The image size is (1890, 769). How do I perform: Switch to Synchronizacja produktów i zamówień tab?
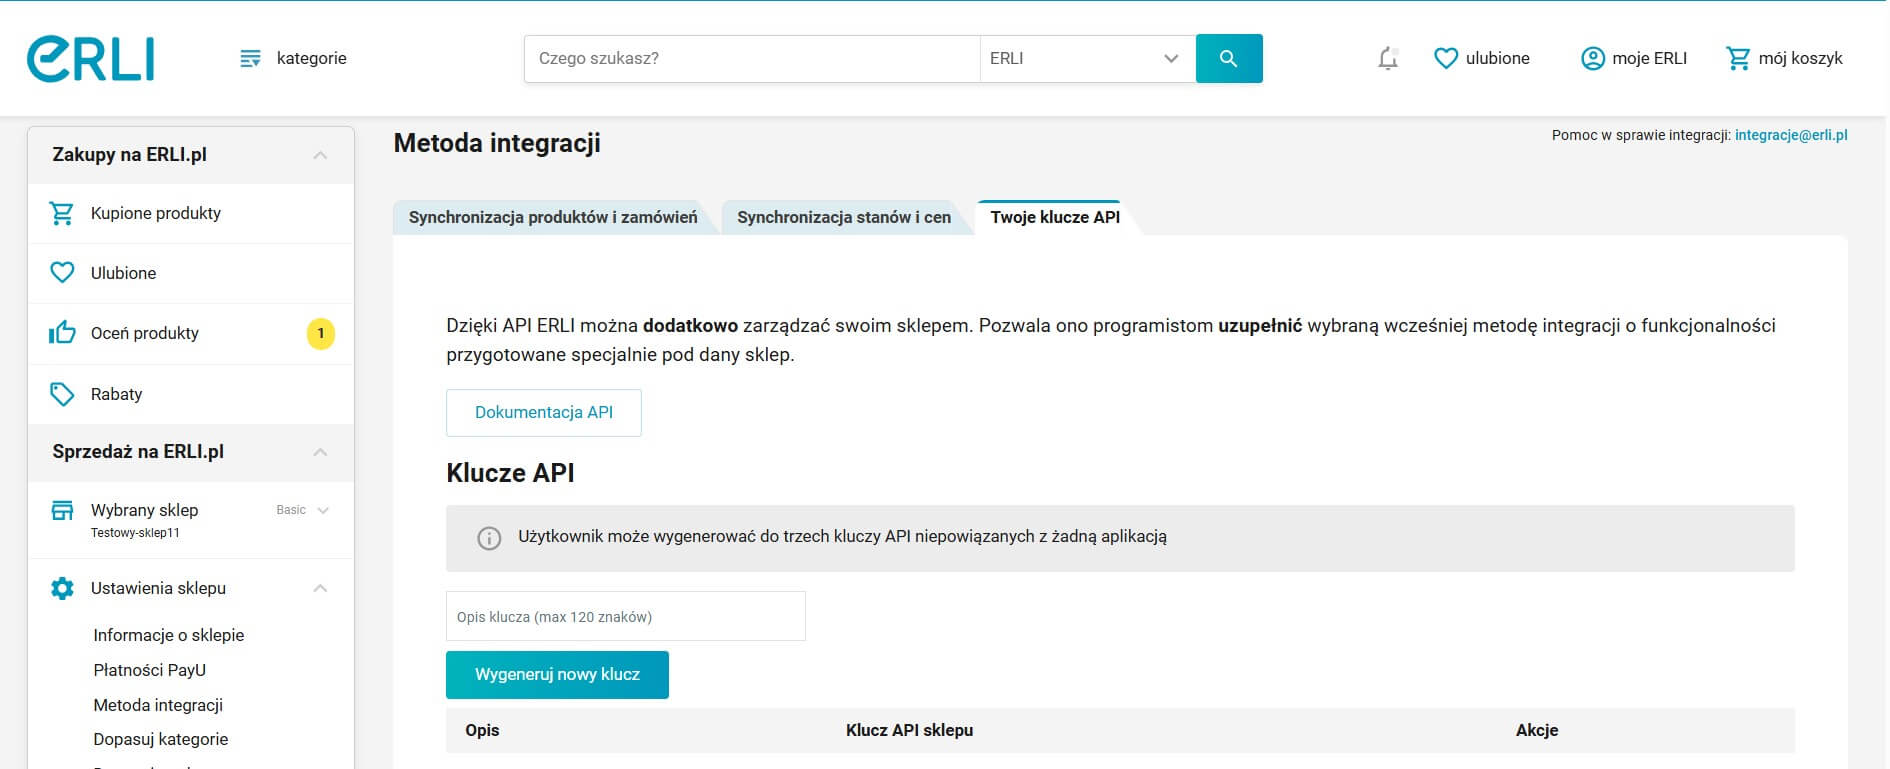553,217
